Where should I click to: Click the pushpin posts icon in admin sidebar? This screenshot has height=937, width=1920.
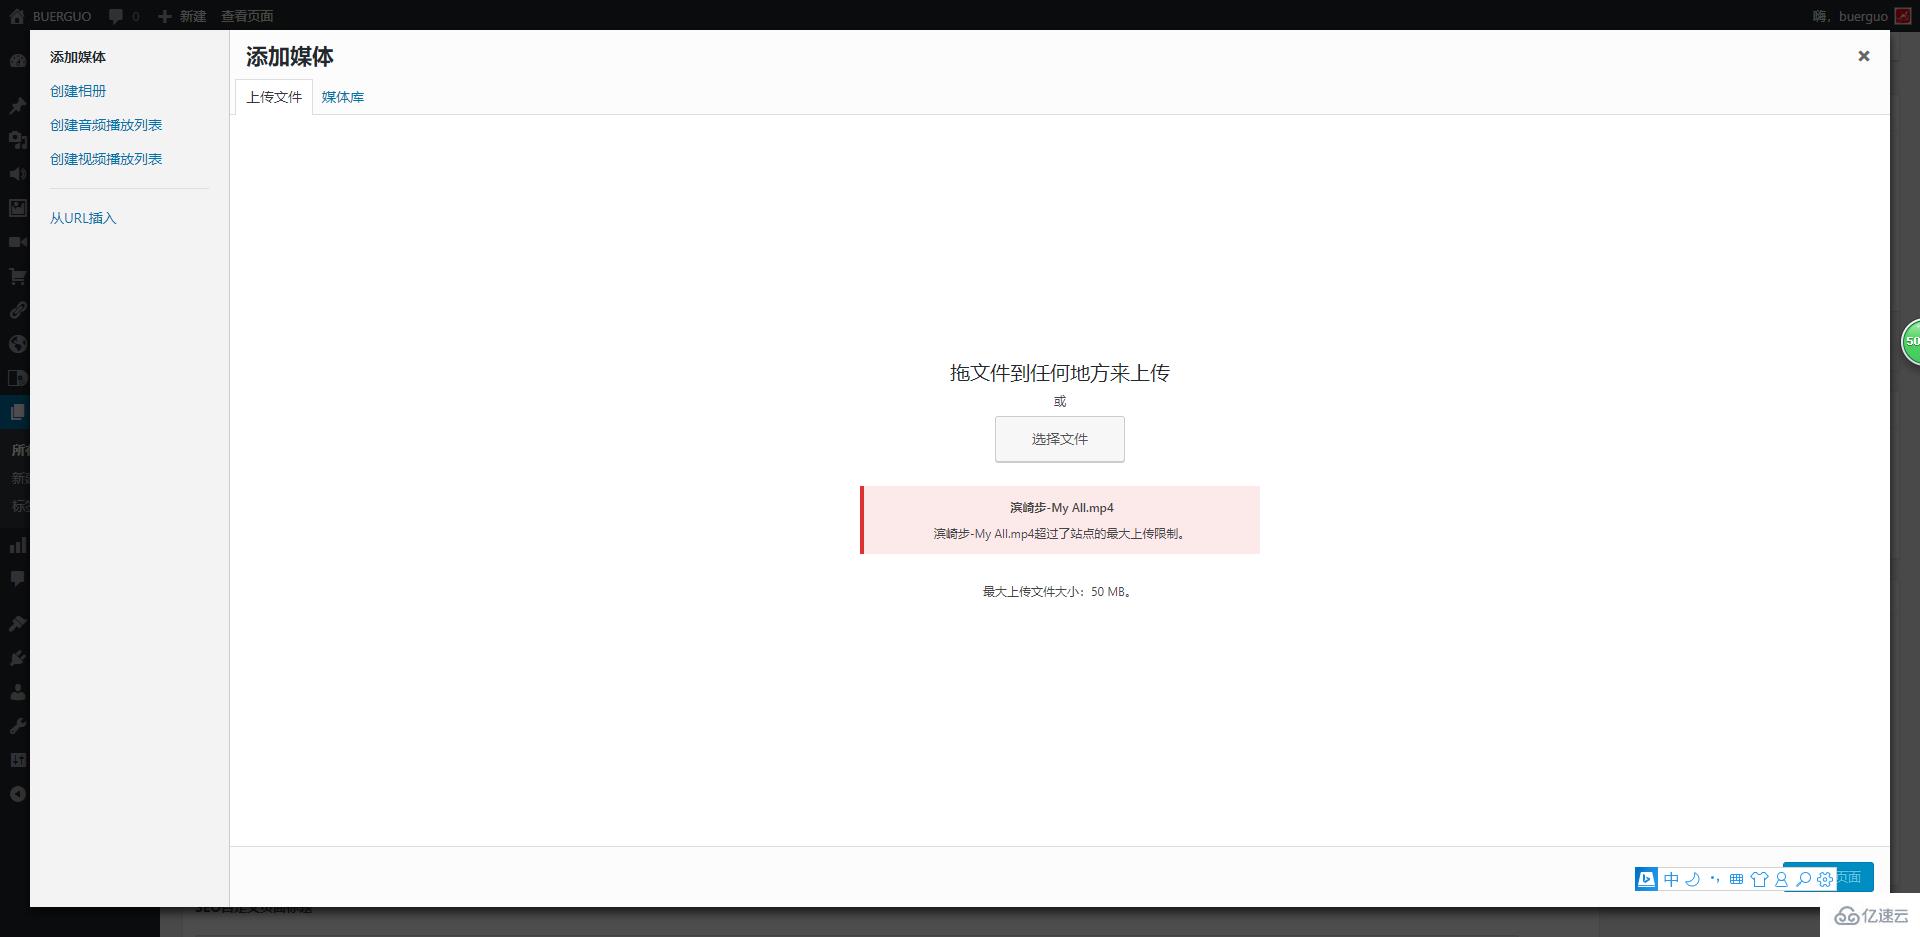[17, 106]
